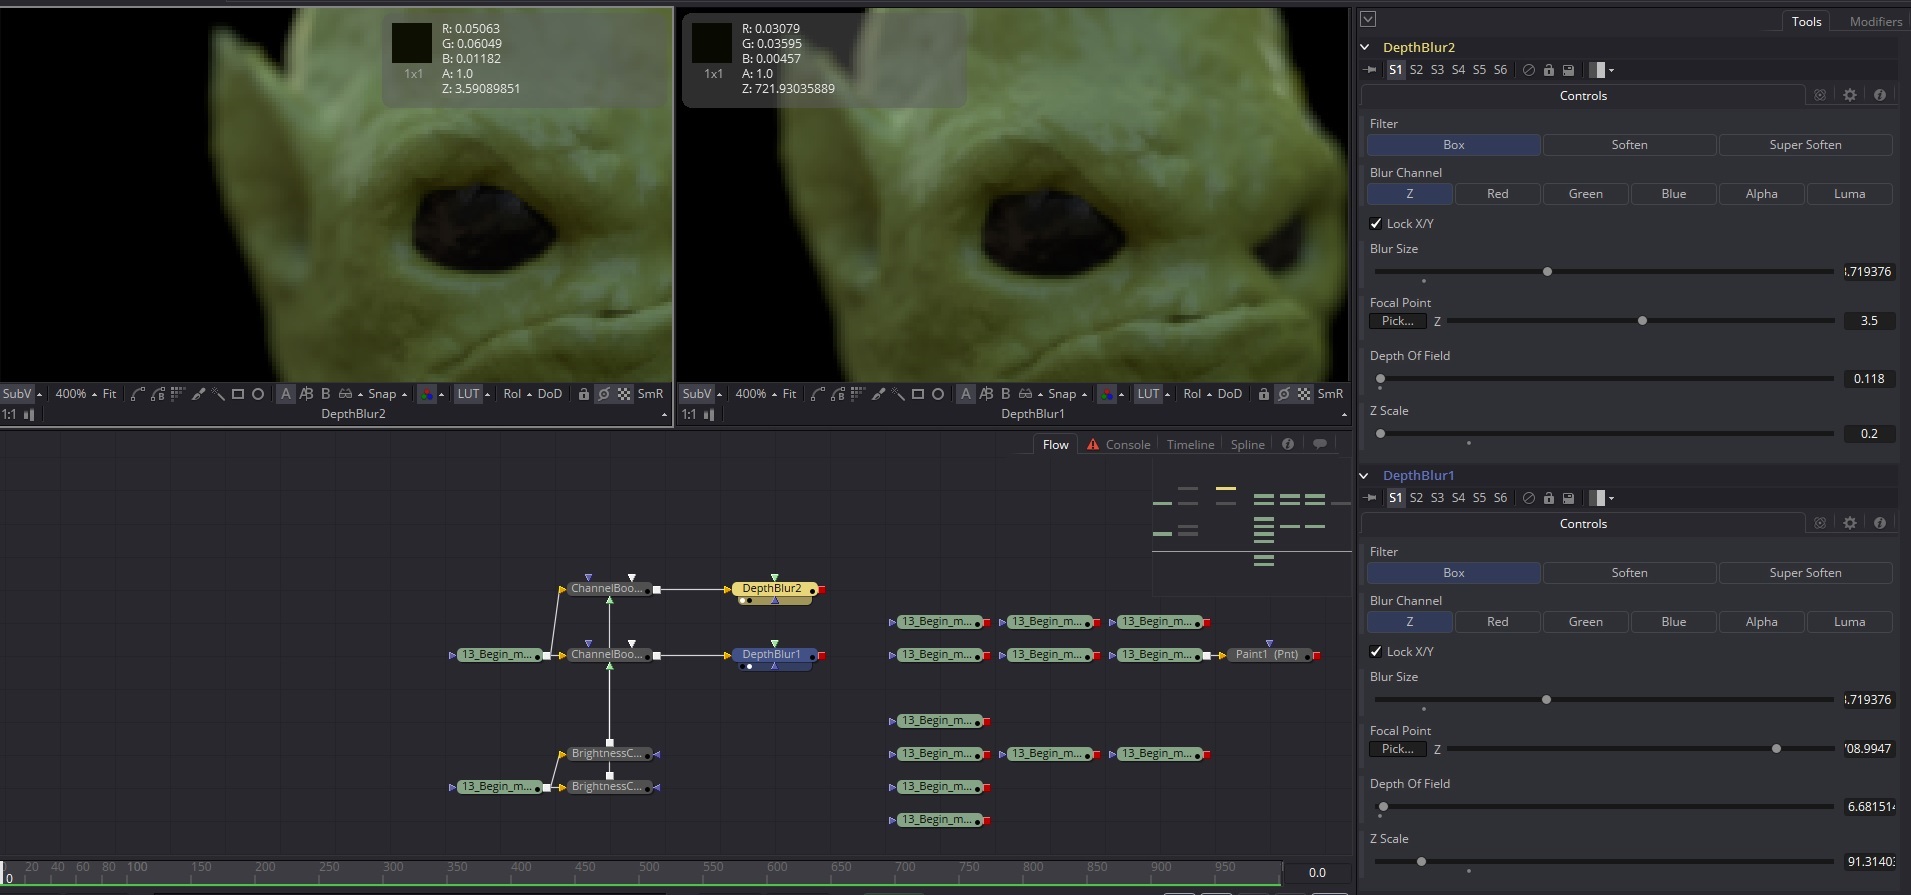
Task: Toggle checkerboard underlay in DepthBlur1 viewer
Action: (1304, 394)
